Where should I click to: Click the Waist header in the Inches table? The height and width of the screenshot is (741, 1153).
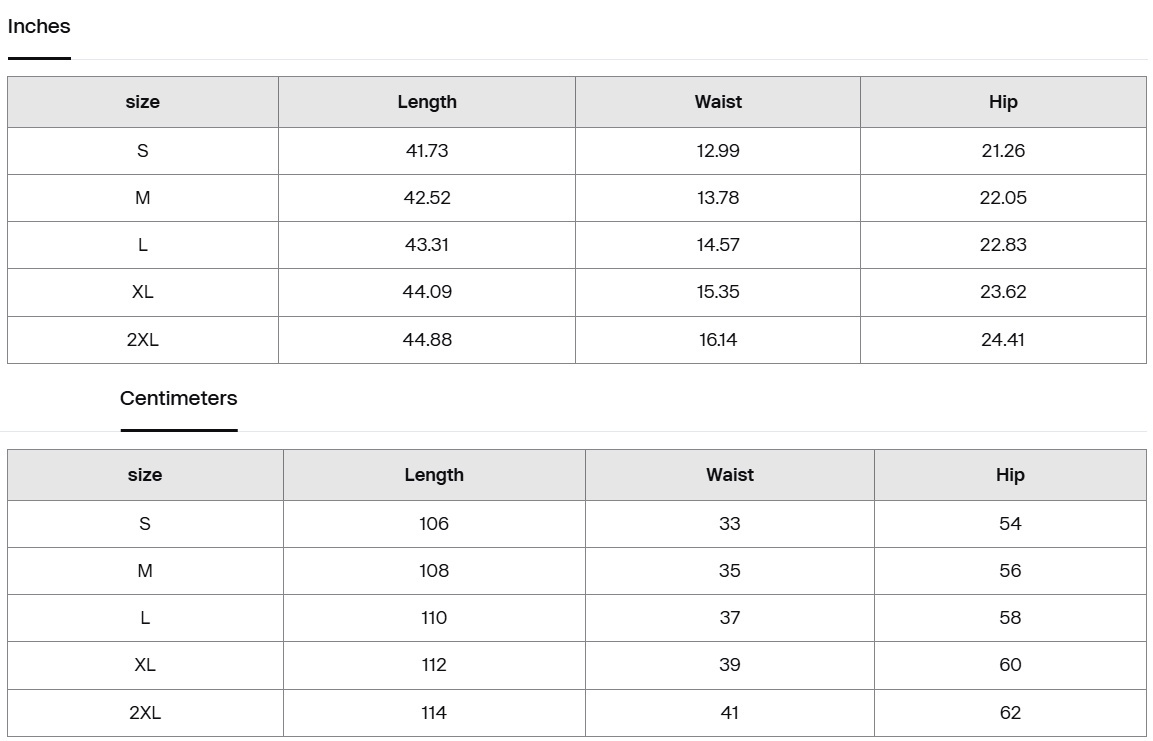point(718,102)
